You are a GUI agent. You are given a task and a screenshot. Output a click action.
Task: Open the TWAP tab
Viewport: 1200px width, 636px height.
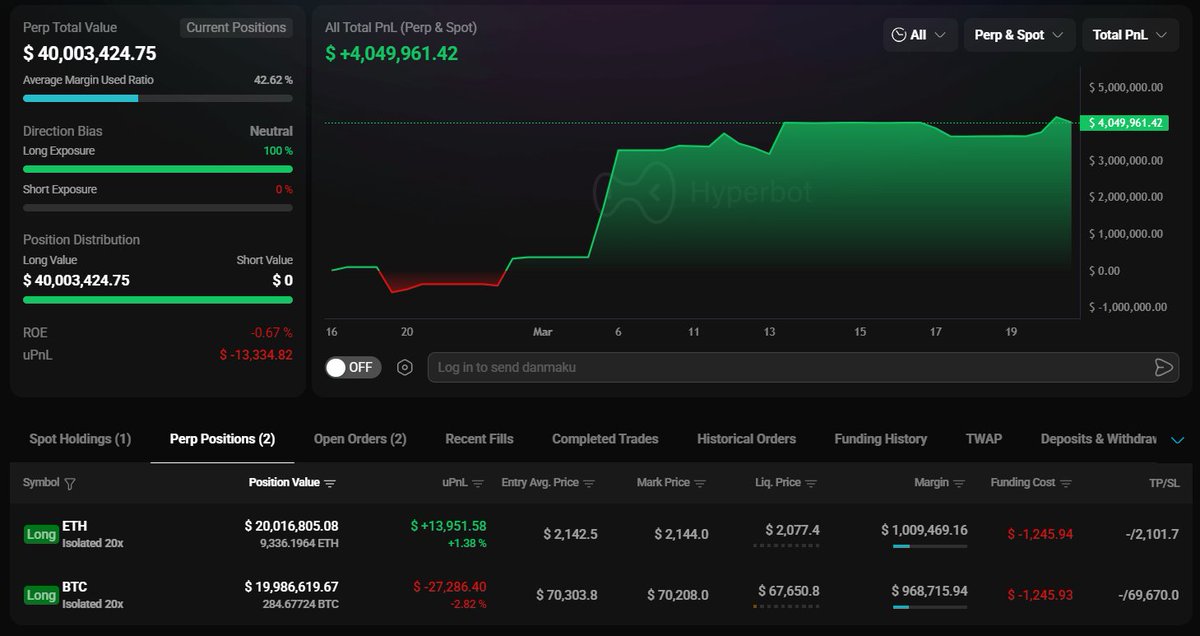(x=984, y=439)
